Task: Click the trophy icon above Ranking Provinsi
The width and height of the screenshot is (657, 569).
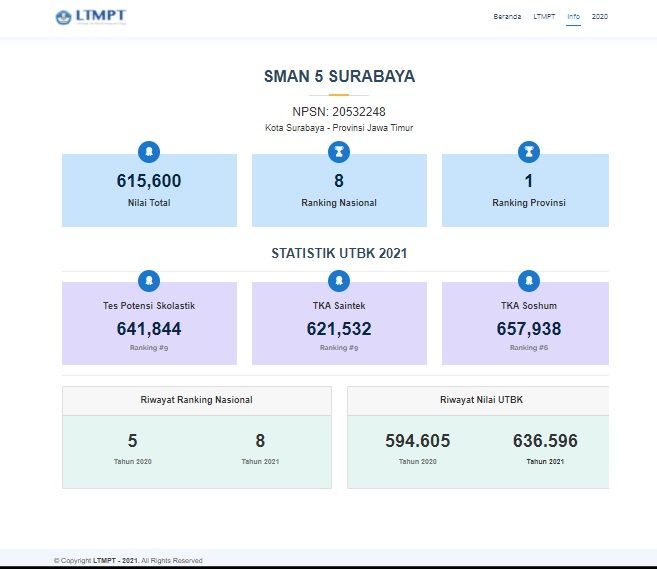Action: coord(529,152)
